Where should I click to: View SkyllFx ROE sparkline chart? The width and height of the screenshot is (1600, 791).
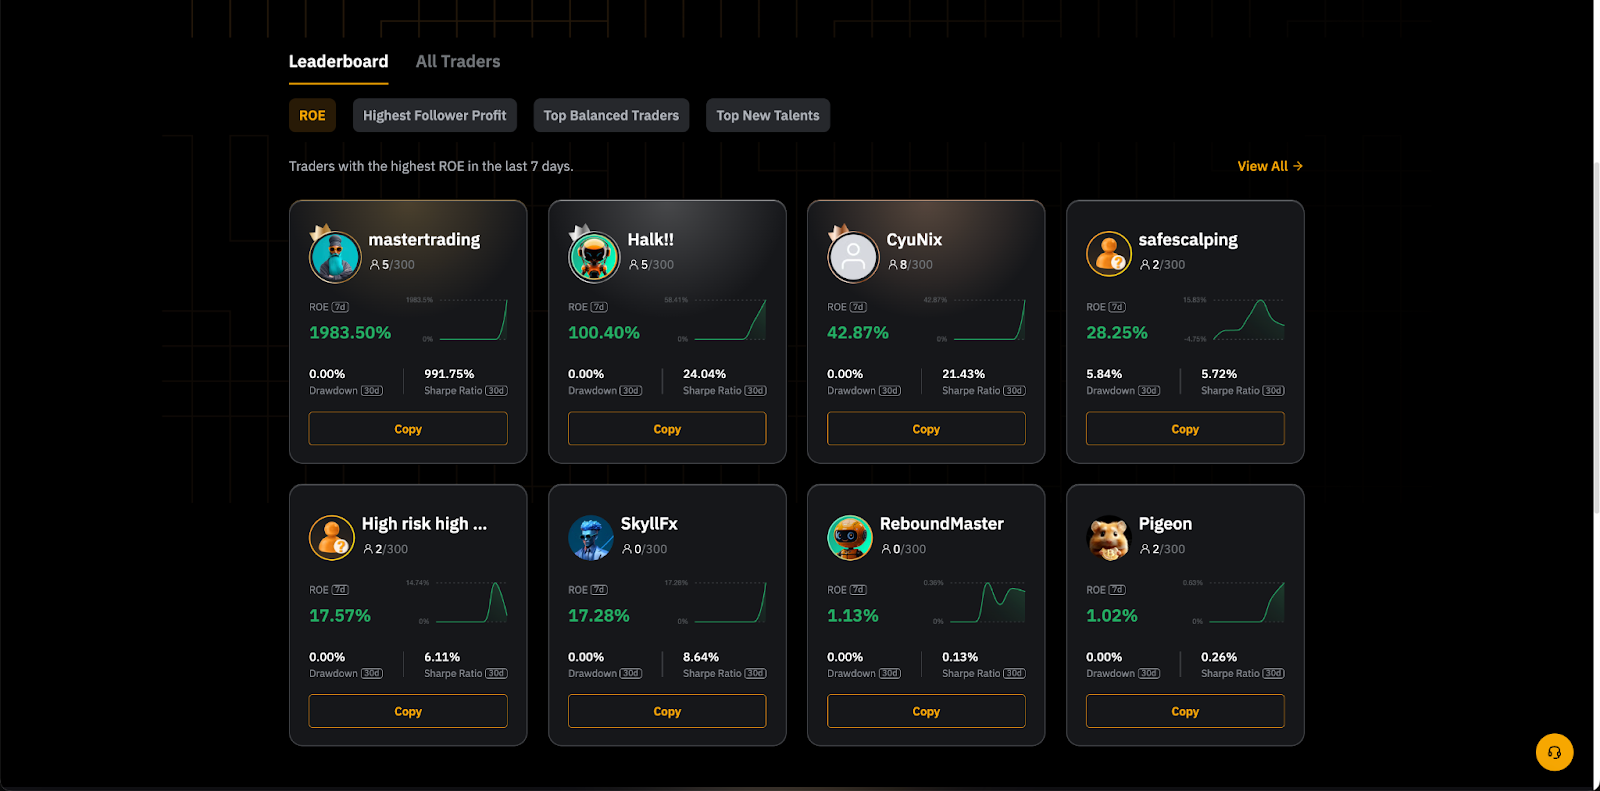point(730,603)
